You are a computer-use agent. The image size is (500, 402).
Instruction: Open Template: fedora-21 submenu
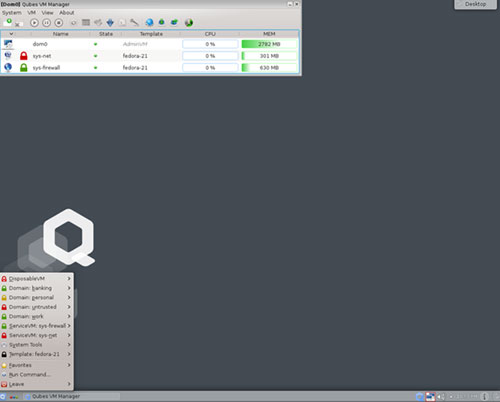tap(37, 354)
